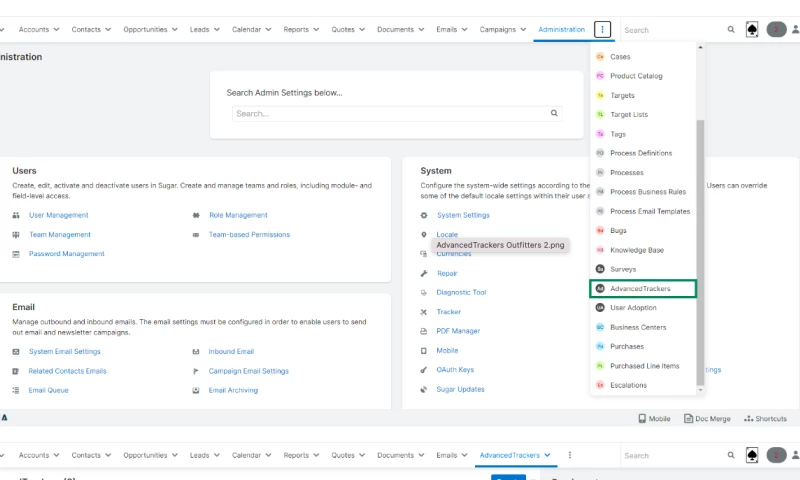Viewport: 800px width, 480px height.
Task: Open red notifications badge in AdvancedTrackers navbar
Action: (x=776, y=455)
